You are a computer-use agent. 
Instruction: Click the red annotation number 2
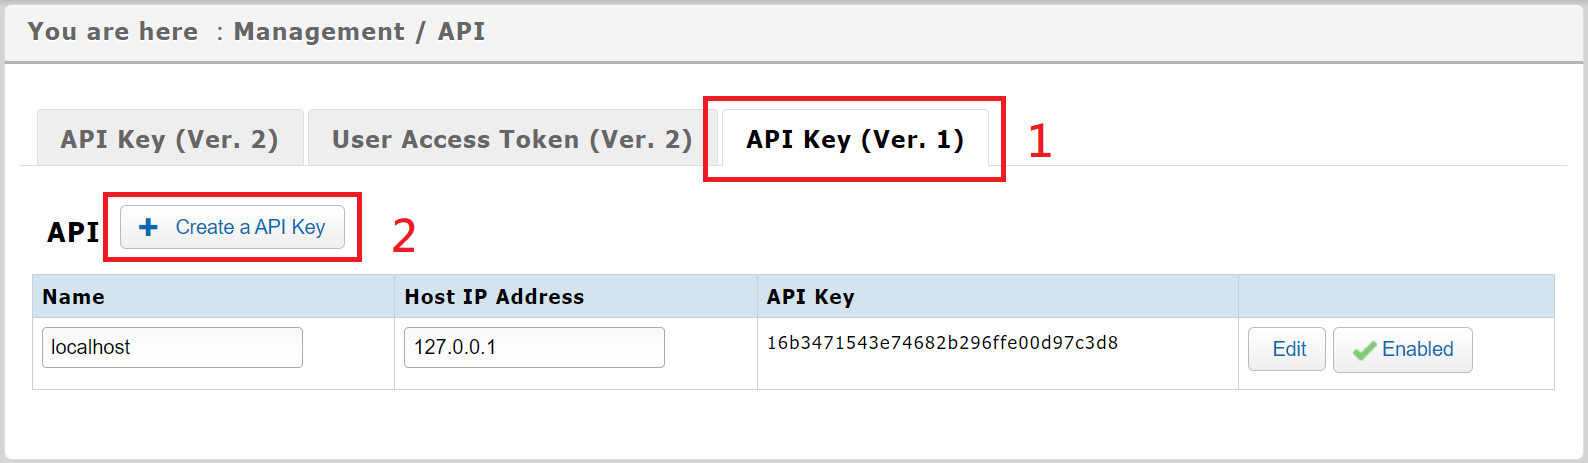point(403,236)
